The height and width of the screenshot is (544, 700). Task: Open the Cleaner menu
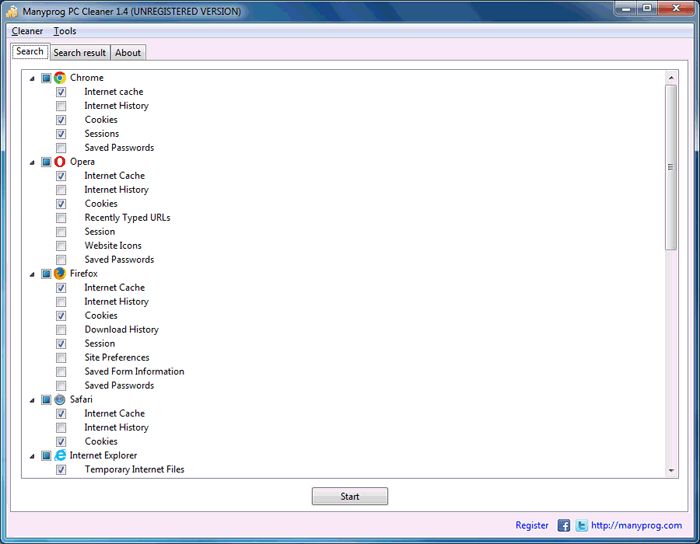tap(27, 31)
